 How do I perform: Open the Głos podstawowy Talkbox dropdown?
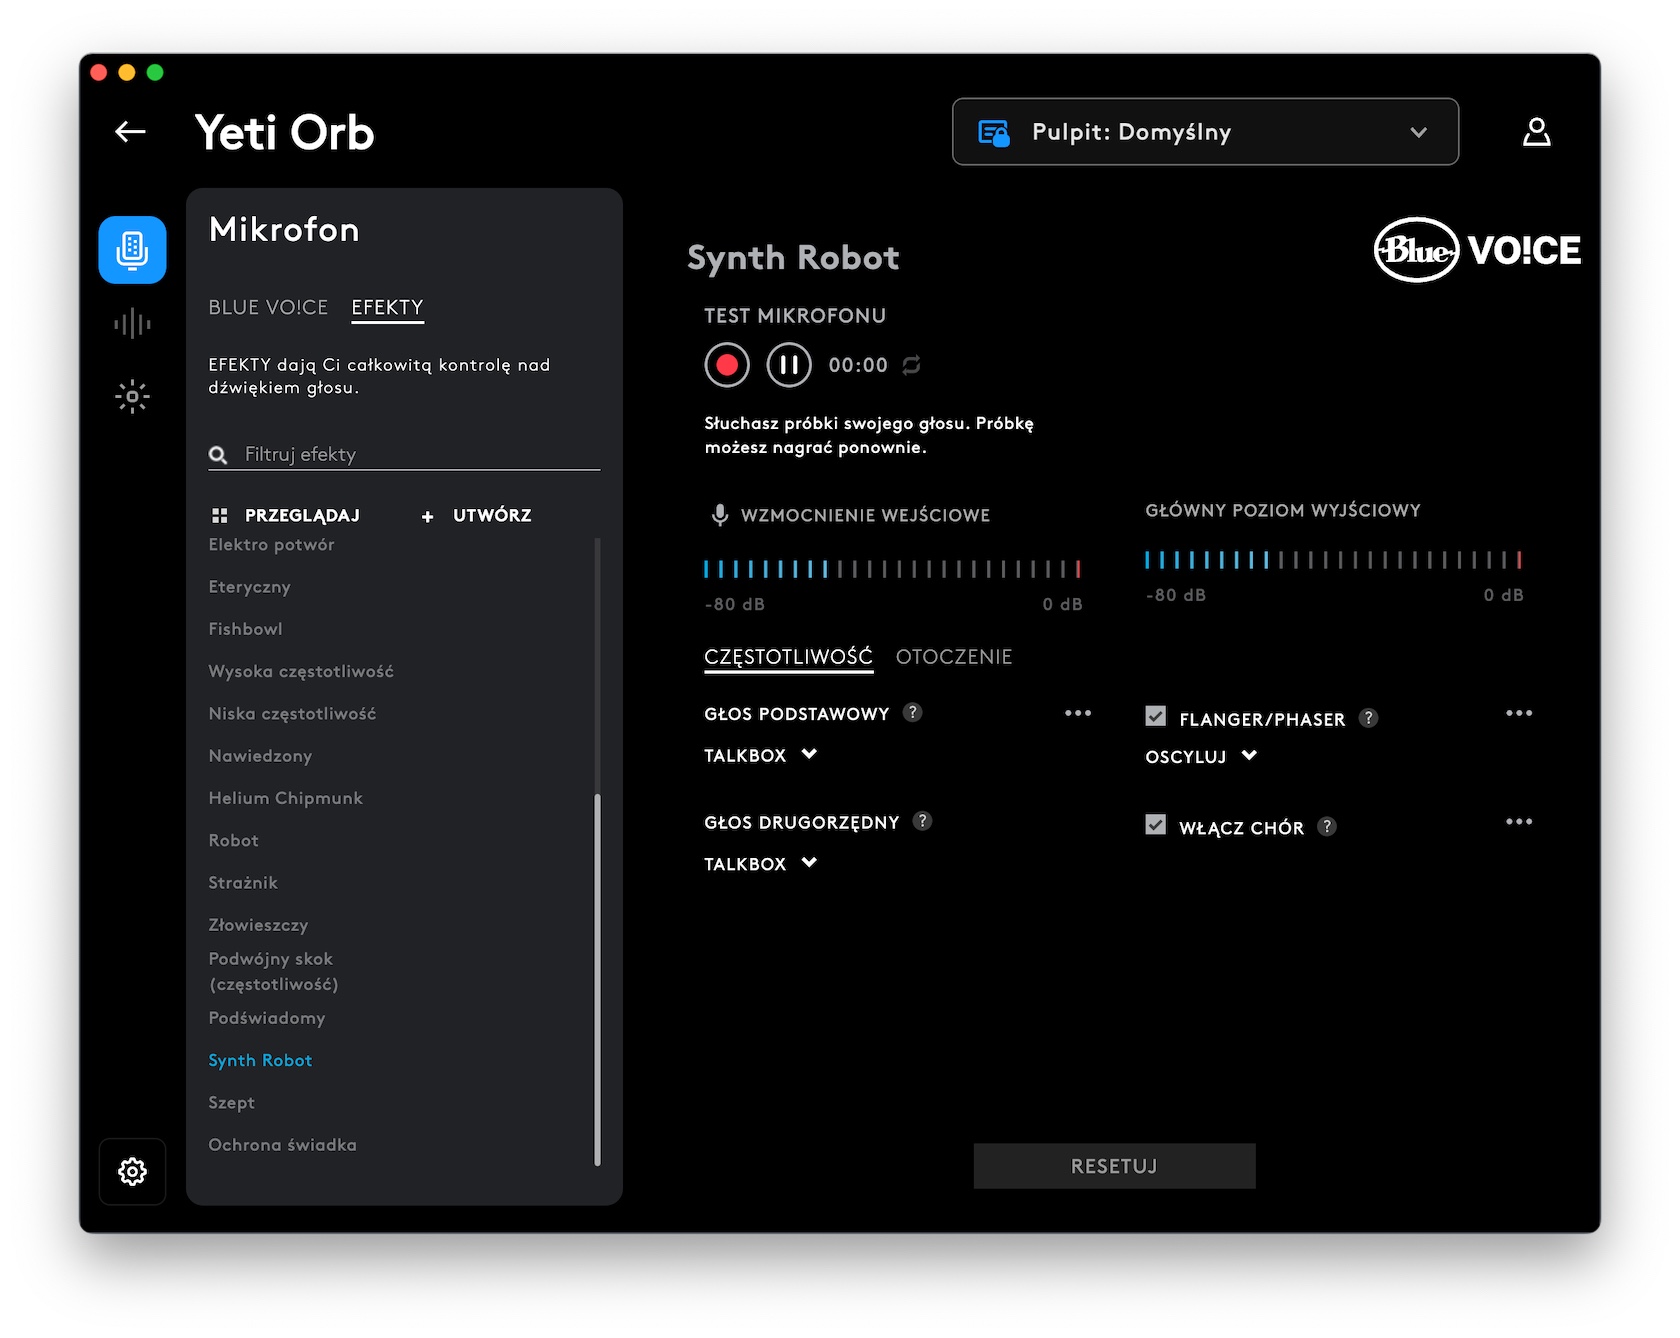(760, 756)
